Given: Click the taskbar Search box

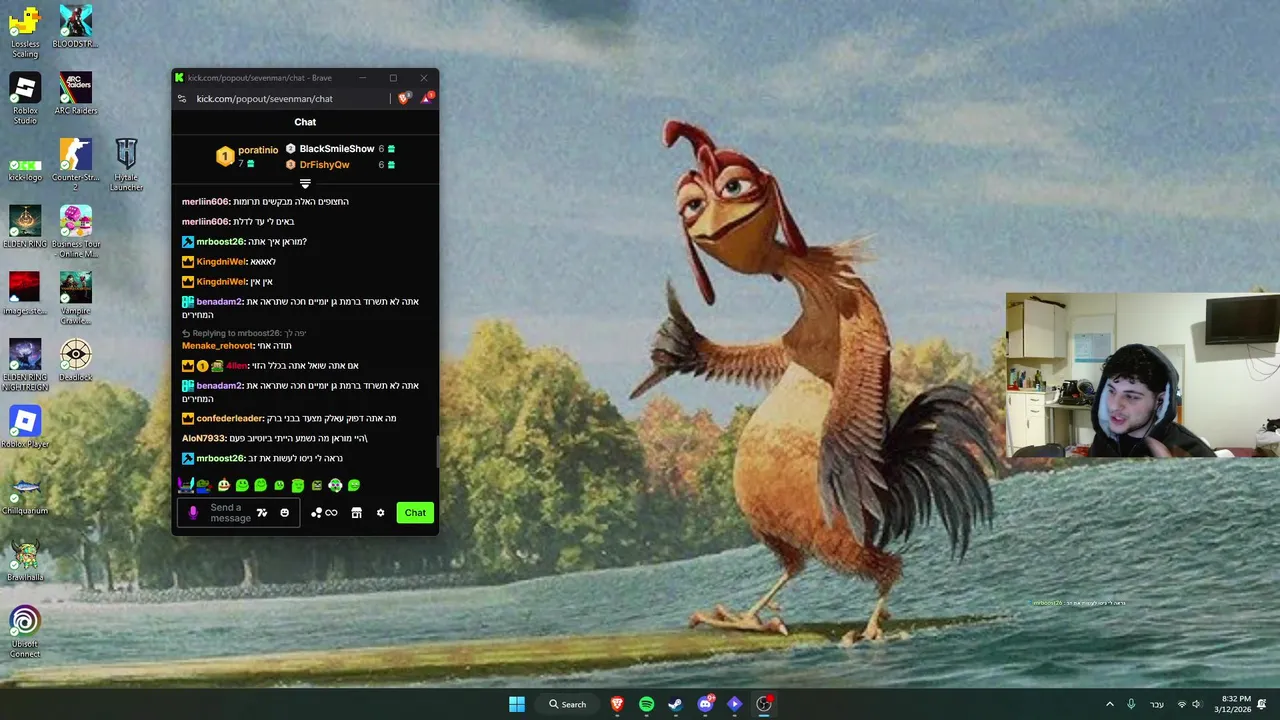Looking at the screenshot, I should (x=567, y=704).
